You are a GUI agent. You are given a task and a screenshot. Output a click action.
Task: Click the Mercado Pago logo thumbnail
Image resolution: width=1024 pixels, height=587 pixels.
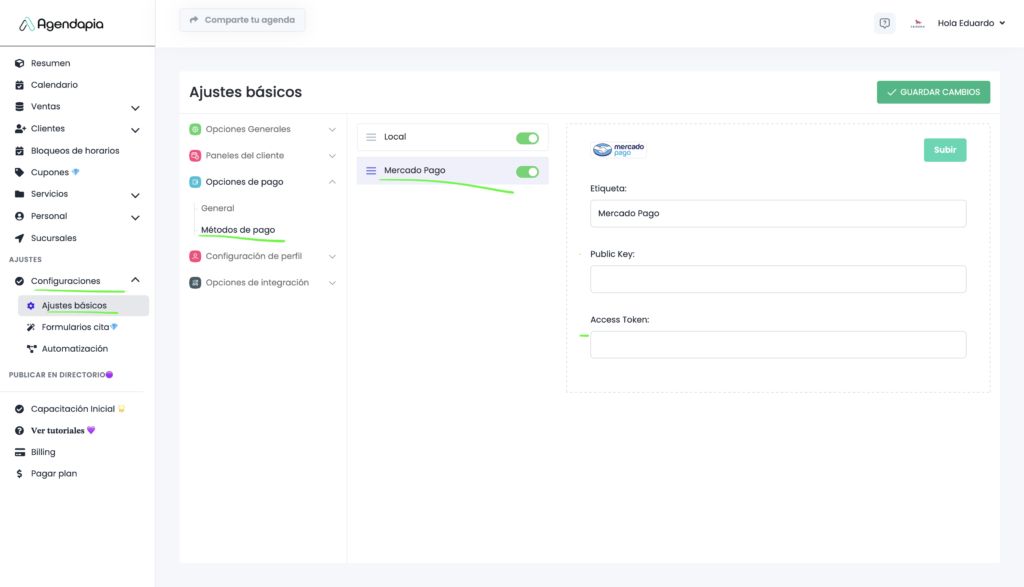pyautogui.click(x=618, y=150)
